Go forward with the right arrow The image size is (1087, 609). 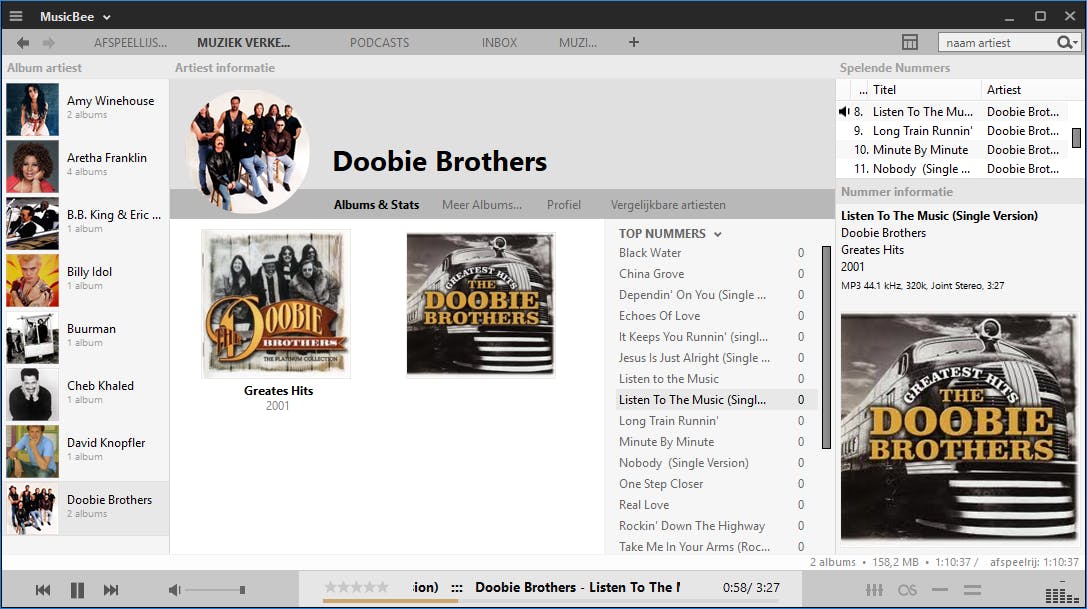(49, 43)
